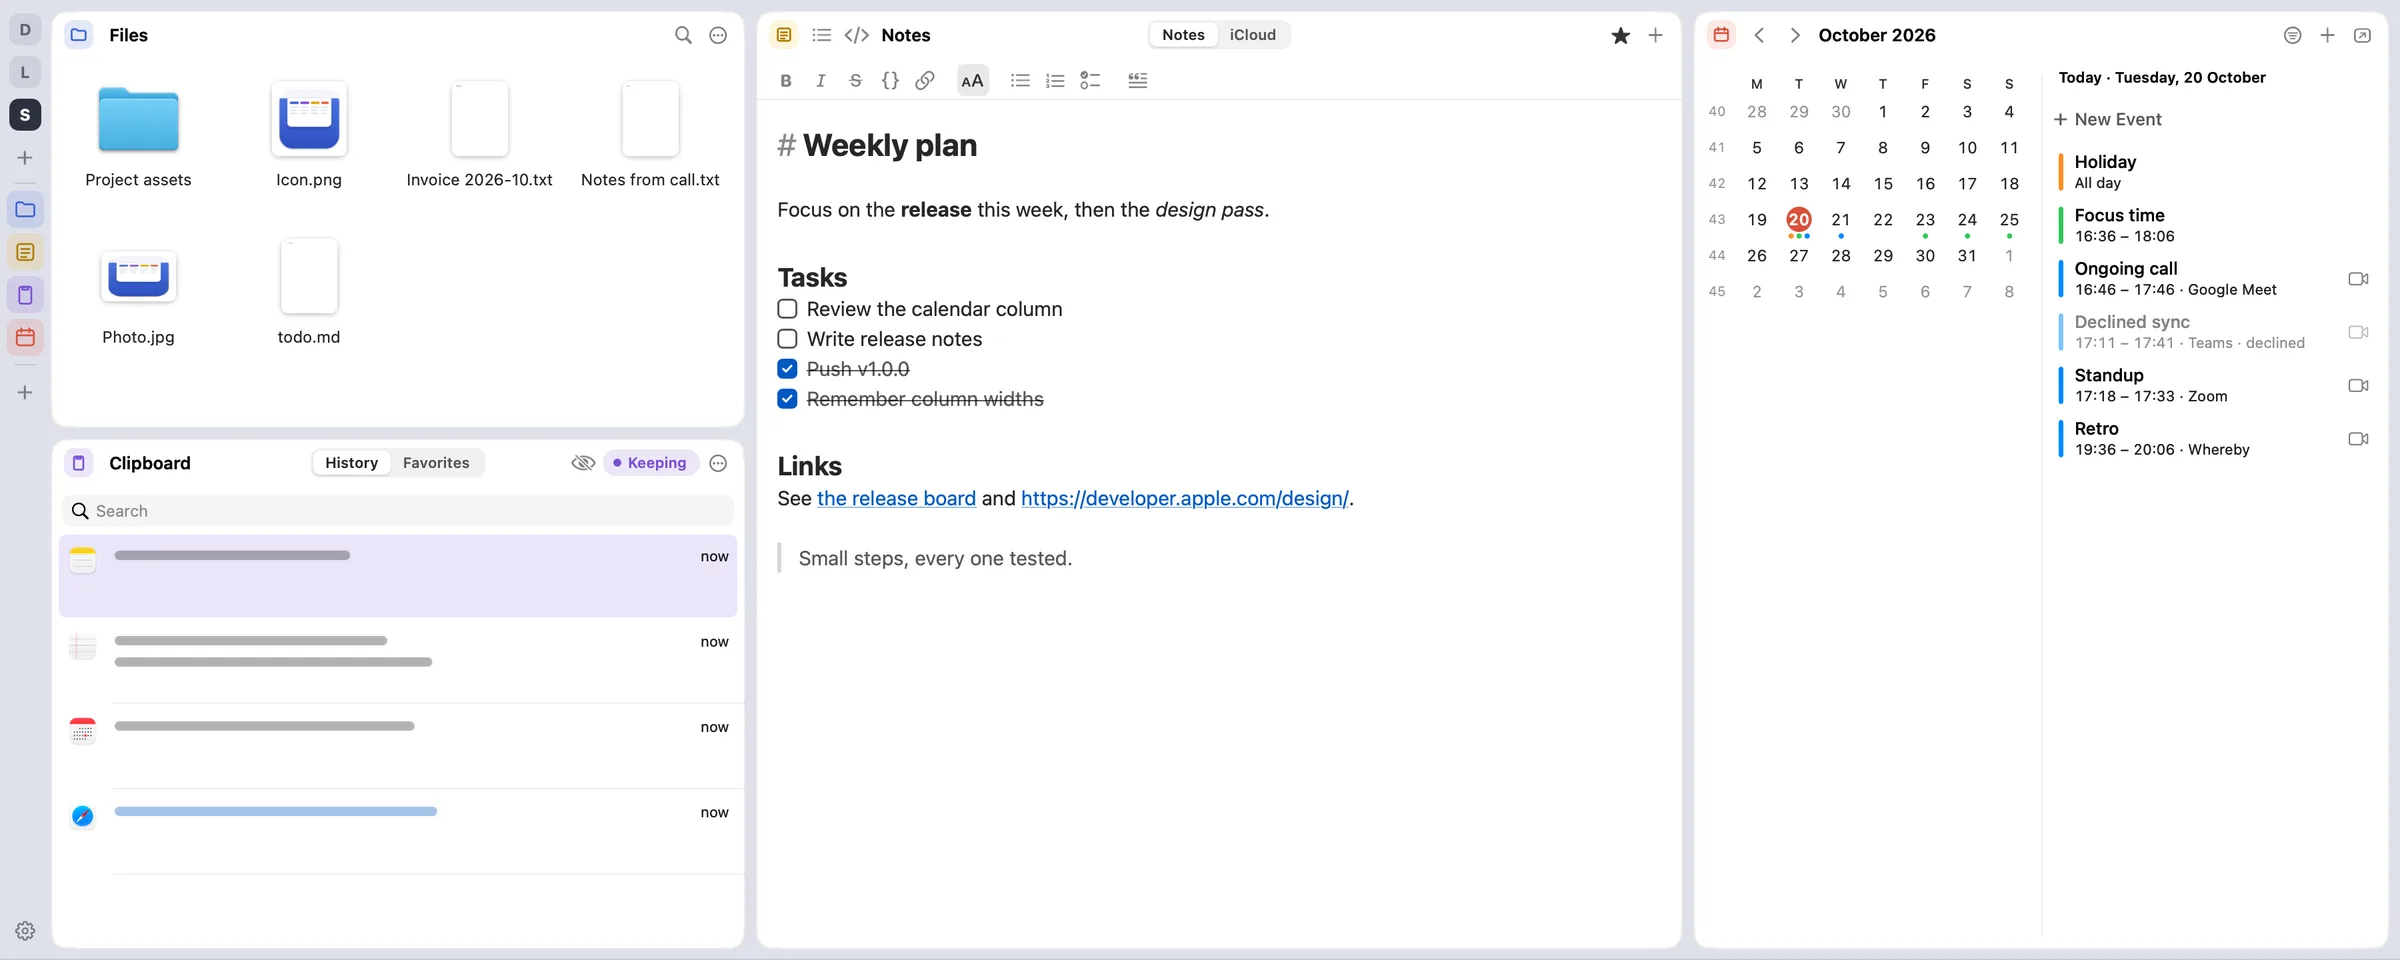Select the Notes source tab

[x=1183, y=35]
